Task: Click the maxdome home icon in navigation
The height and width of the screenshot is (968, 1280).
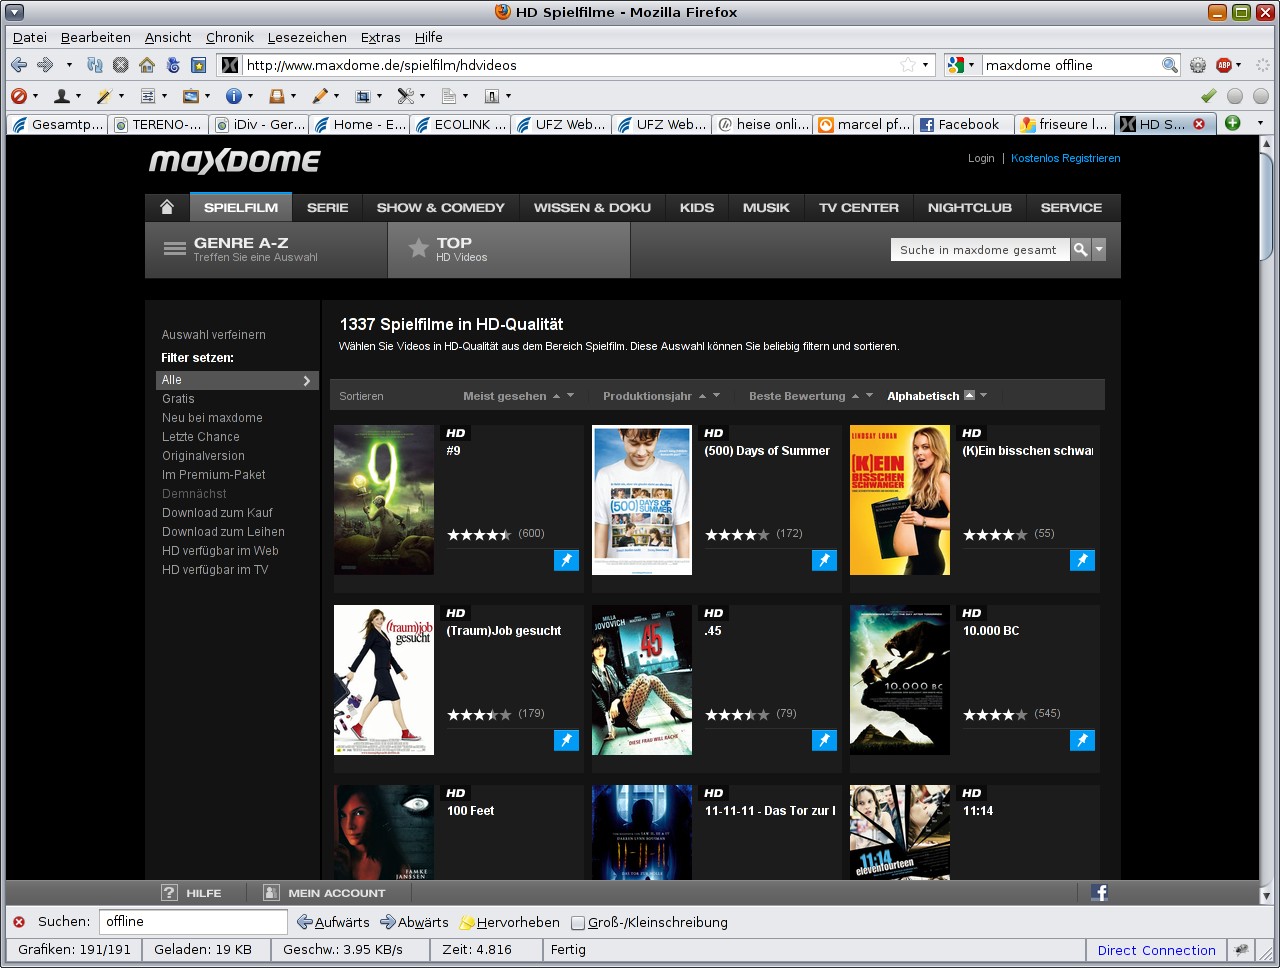Action: [167, 207]
